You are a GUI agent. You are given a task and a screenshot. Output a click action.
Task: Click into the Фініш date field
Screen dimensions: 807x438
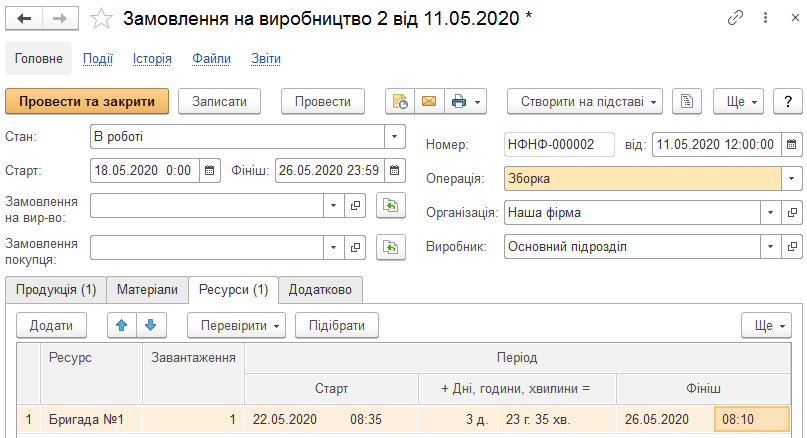point(330,170)
